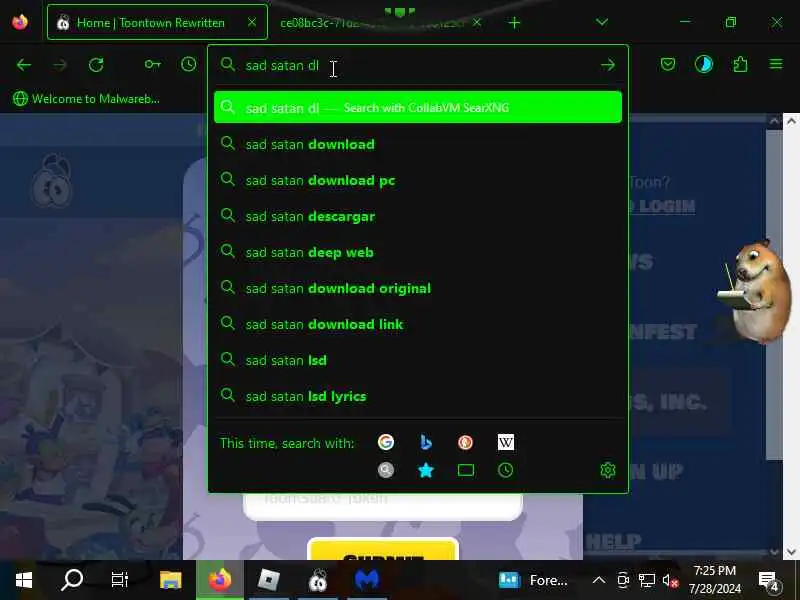Viewport: 800px width, 600px height.
Task: Choose suggestion sad satan download pc
Action: 418,181
